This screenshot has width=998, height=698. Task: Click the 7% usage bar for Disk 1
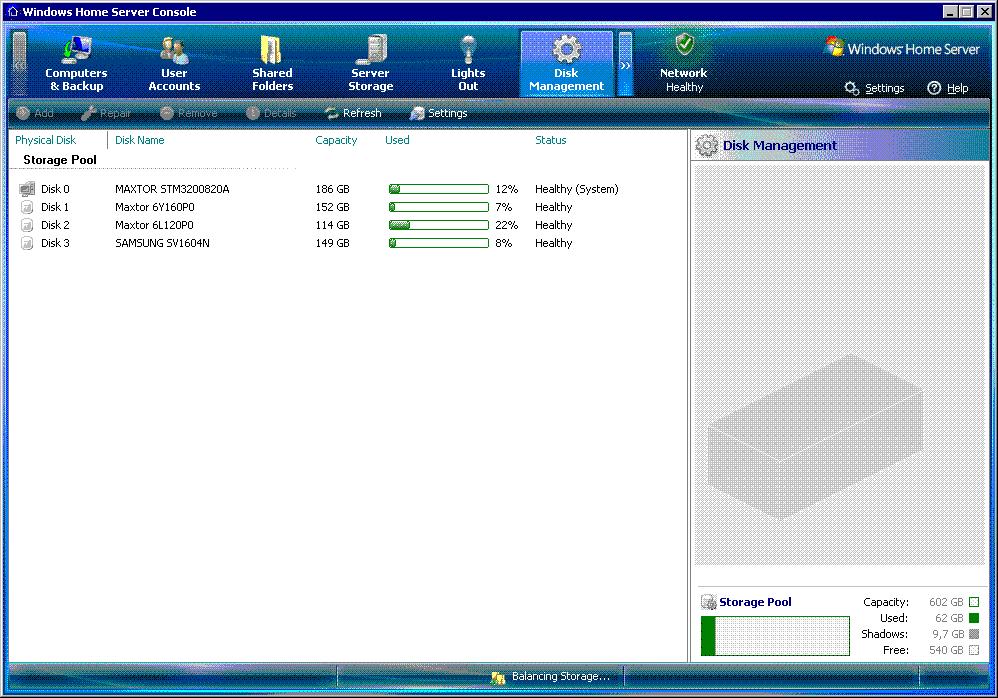[x=439, y=207]
